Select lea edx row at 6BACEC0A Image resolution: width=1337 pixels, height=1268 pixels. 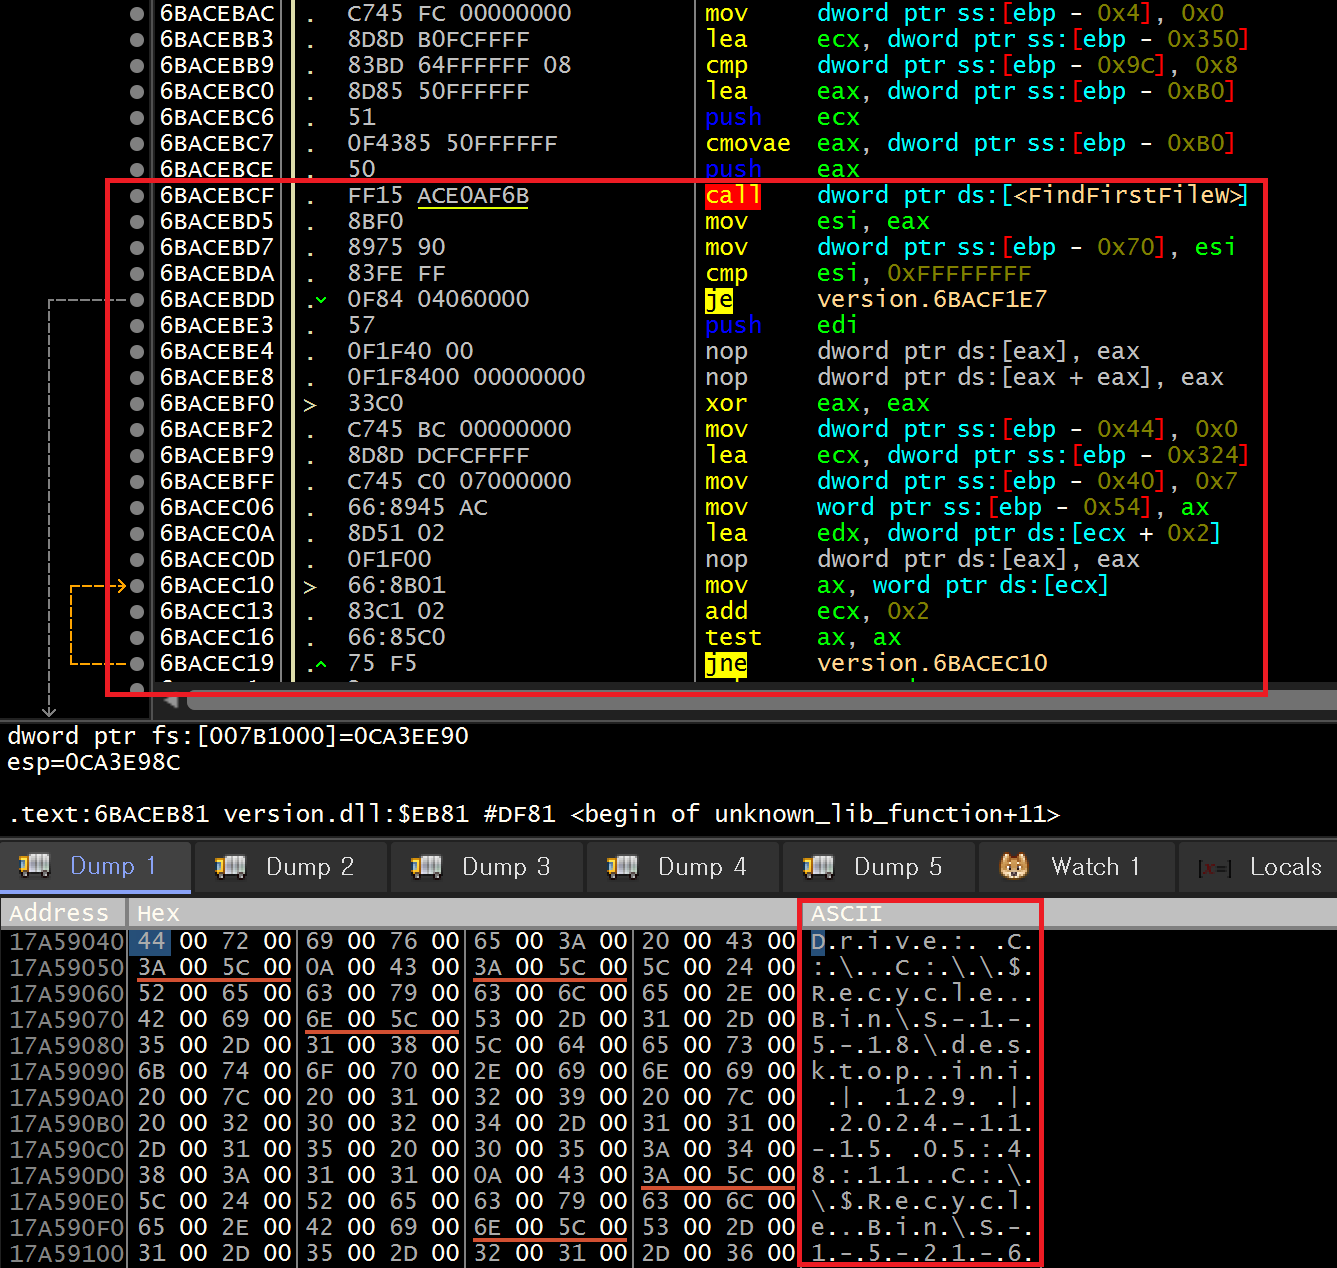743,534
